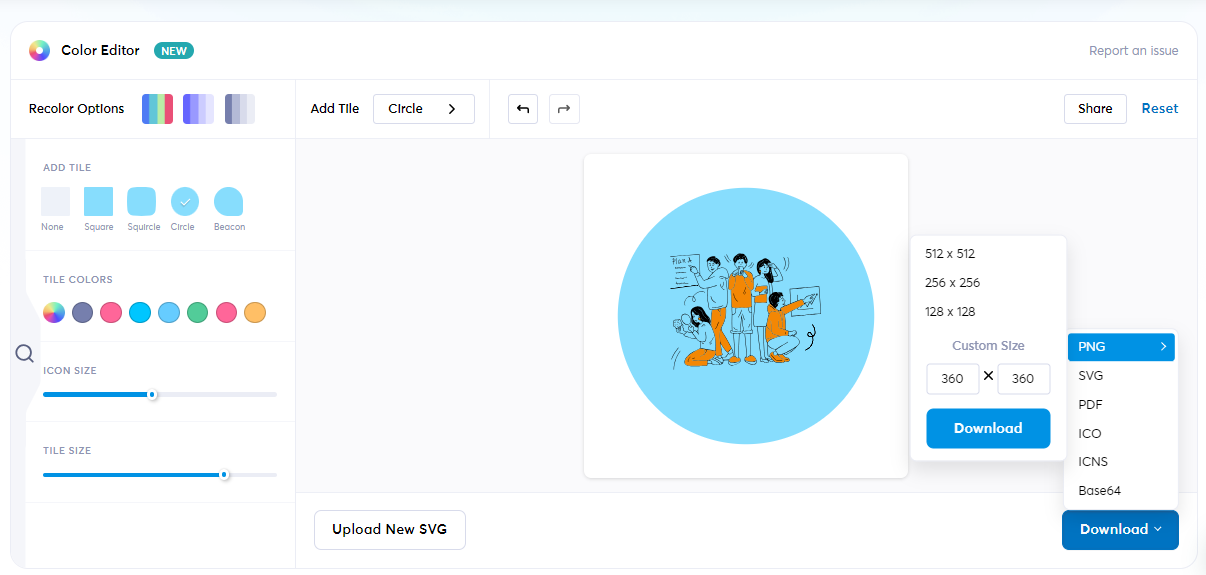
Task: Select the 512 x 512 size
Action: [950, 254]
